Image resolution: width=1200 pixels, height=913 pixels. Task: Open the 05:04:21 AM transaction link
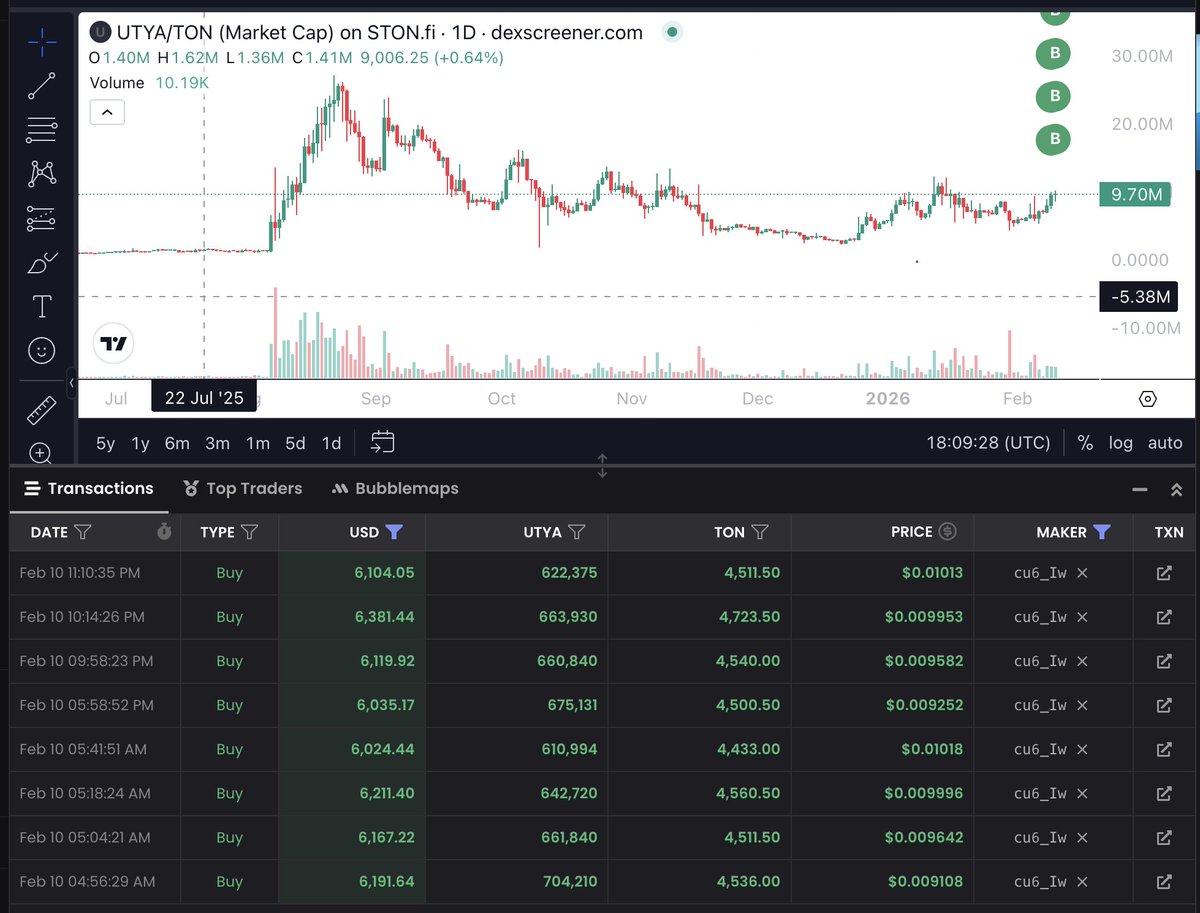pyautogui.click(x=1164, y=837)
